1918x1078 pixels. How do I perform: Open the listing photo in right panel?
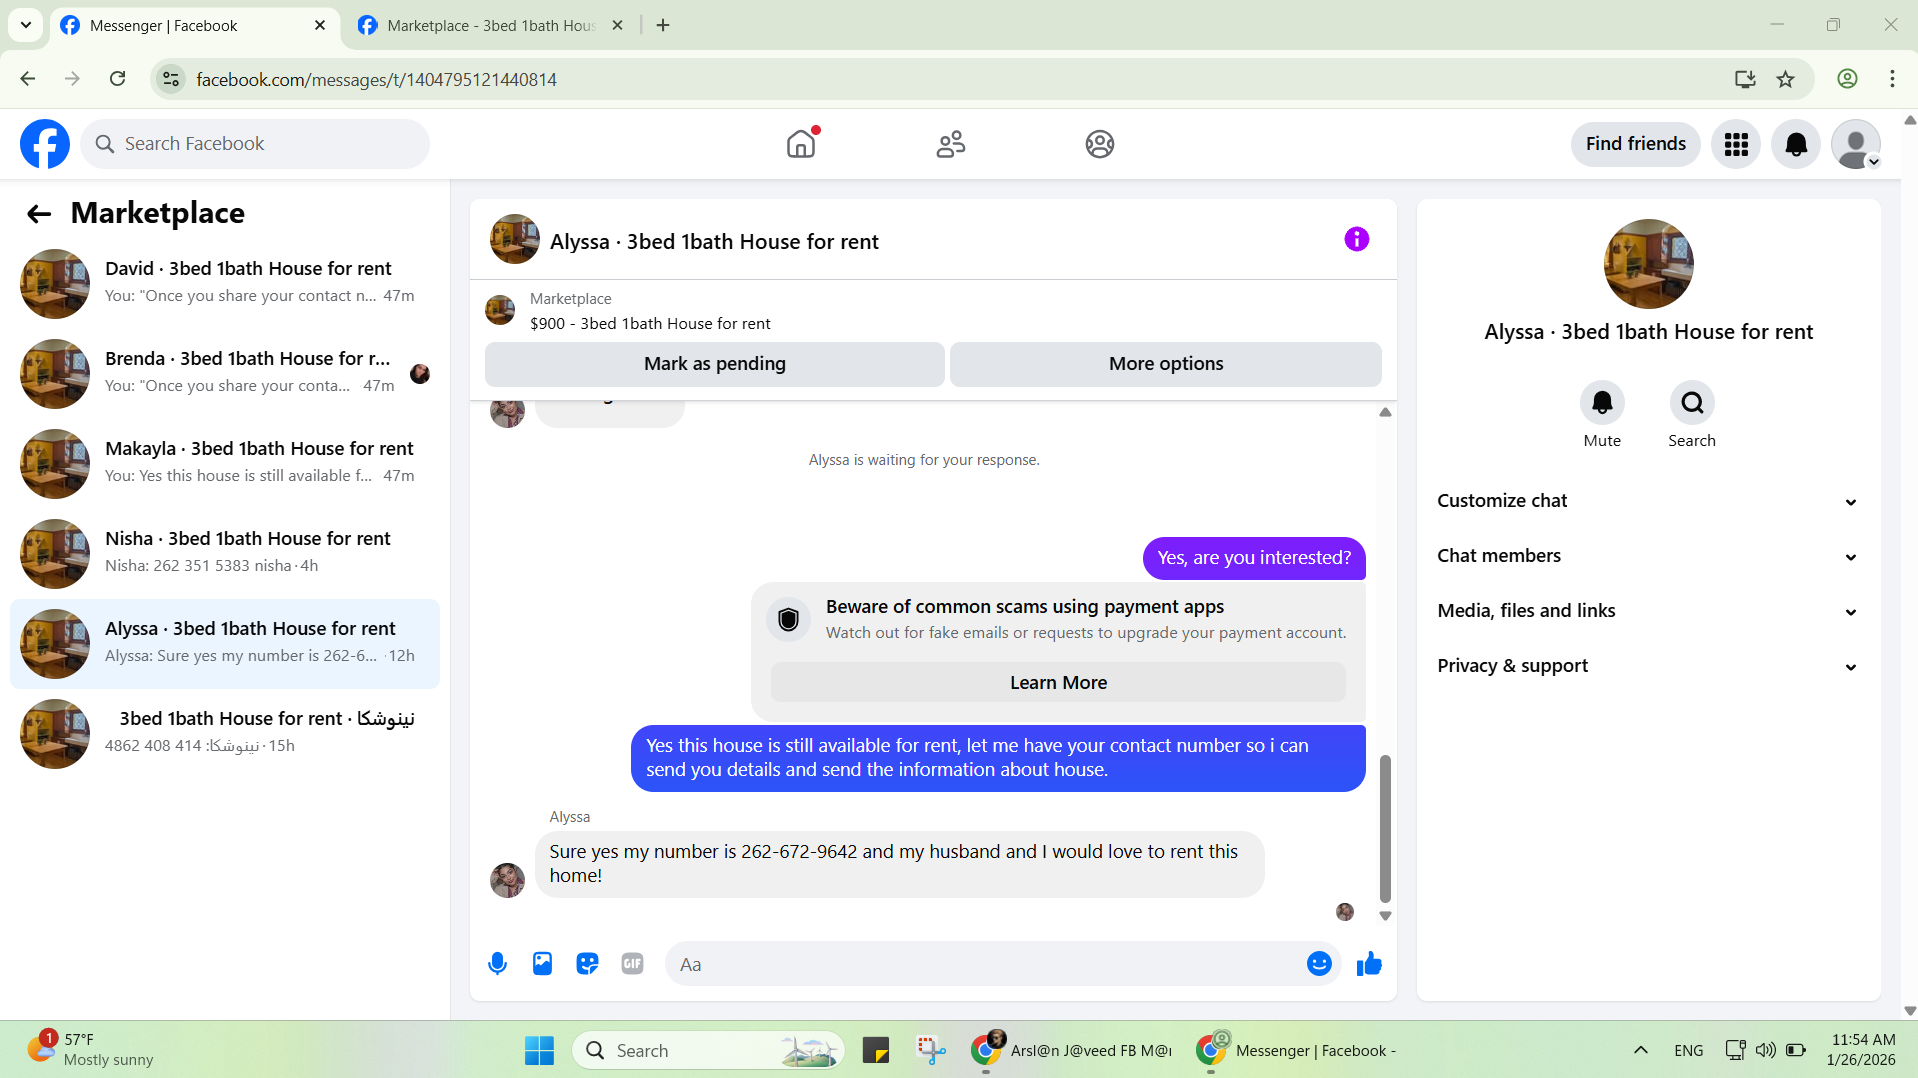[x=1648, y=264]
